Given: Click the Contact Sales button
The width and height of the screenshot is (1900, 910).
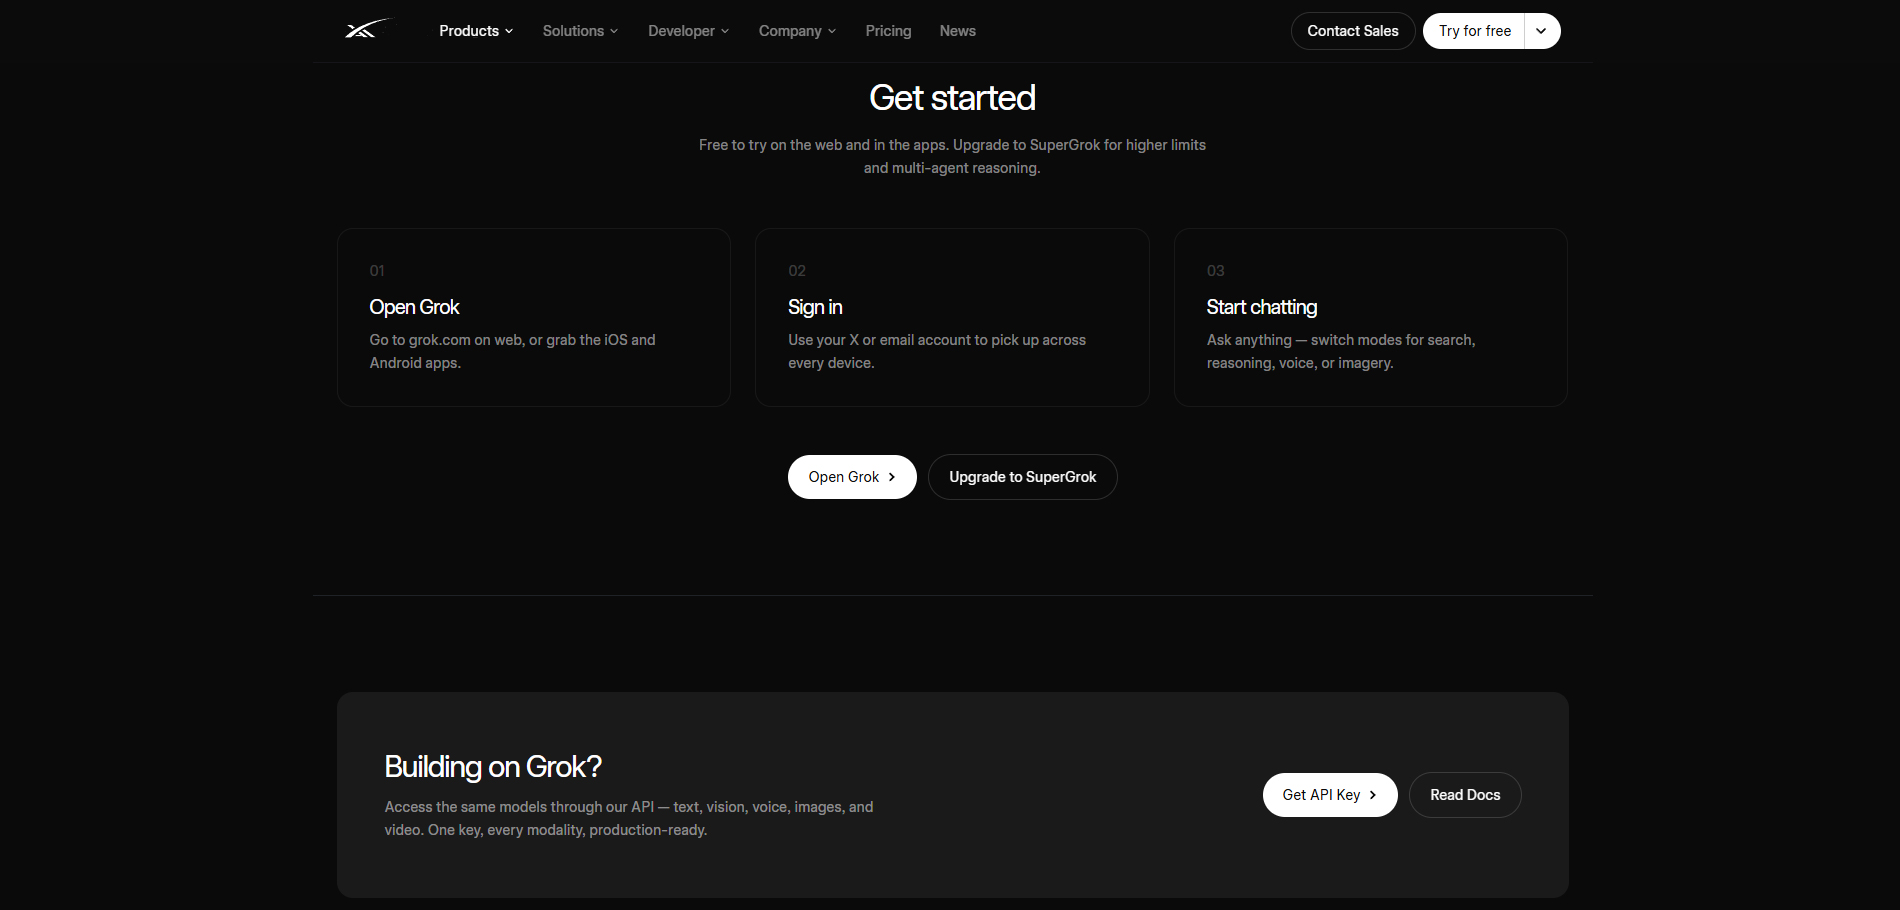Looking at the screenshot, I should [x=1353, y=31].
